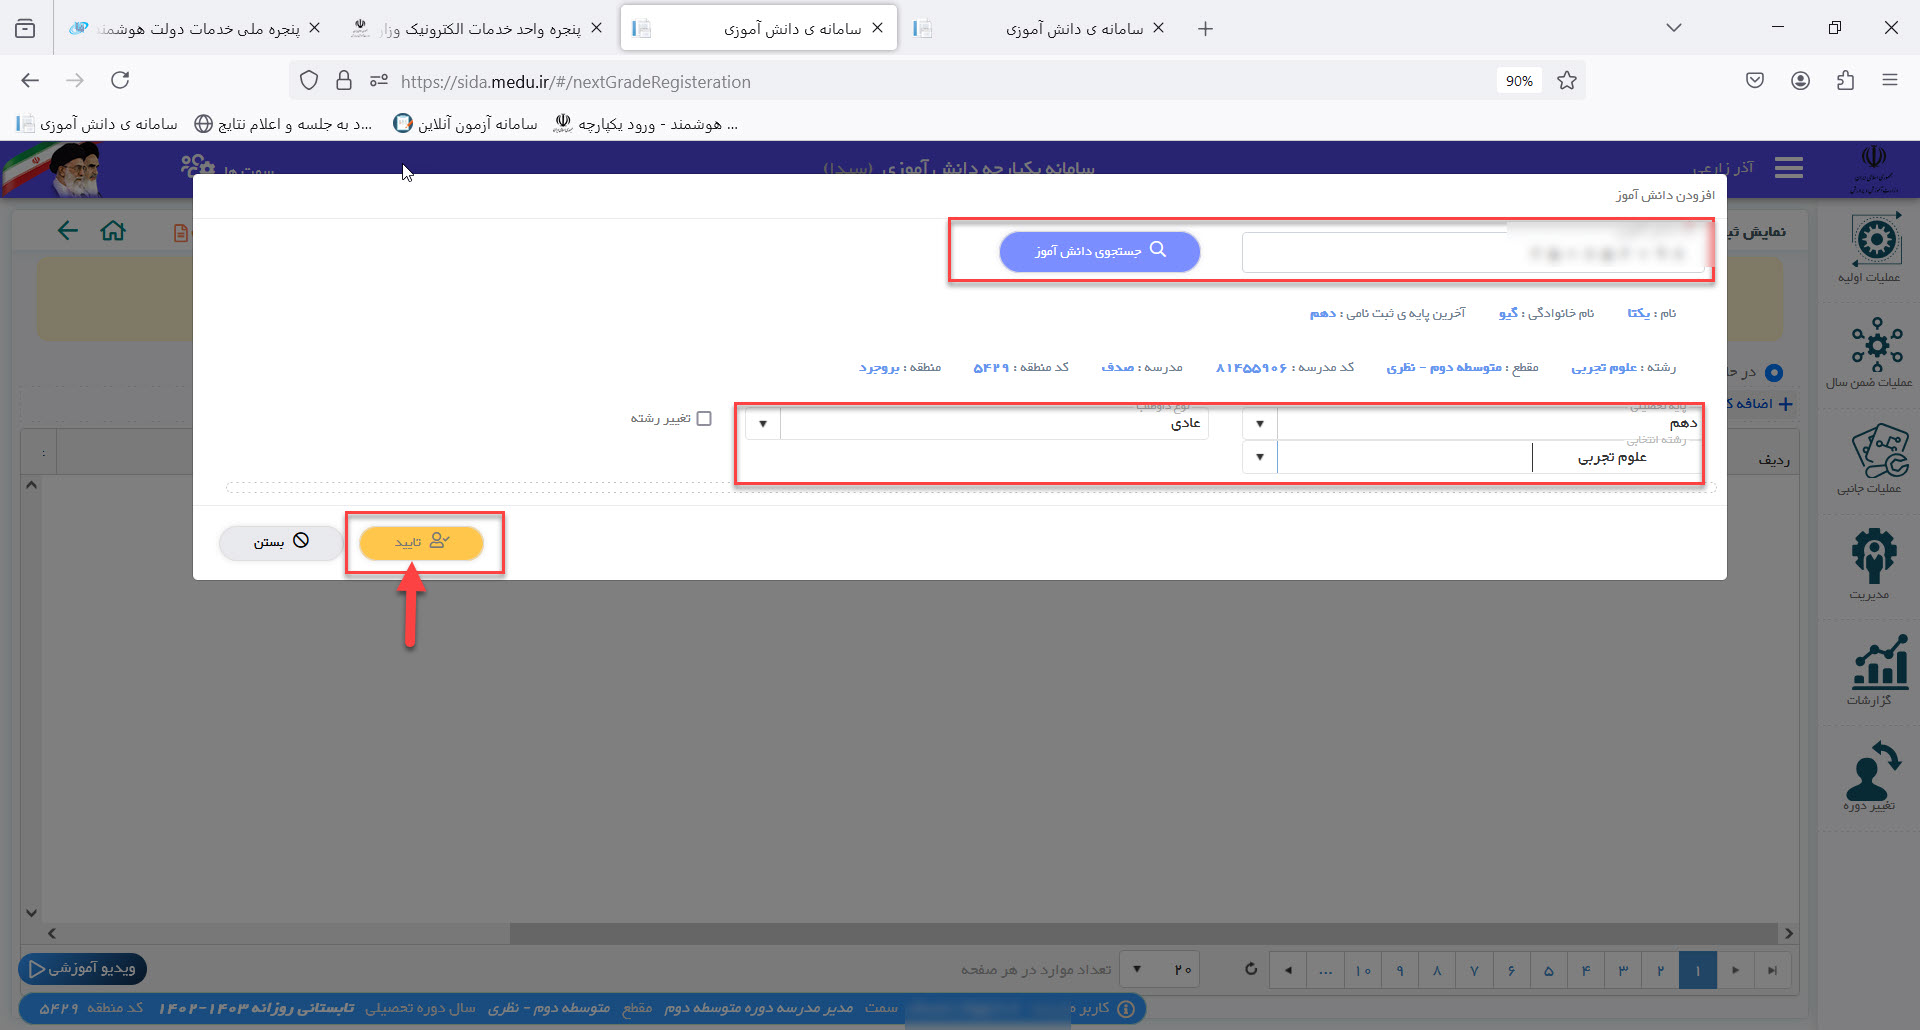Open عملیات اولیه sidebar icon

tap(1875, 246)
